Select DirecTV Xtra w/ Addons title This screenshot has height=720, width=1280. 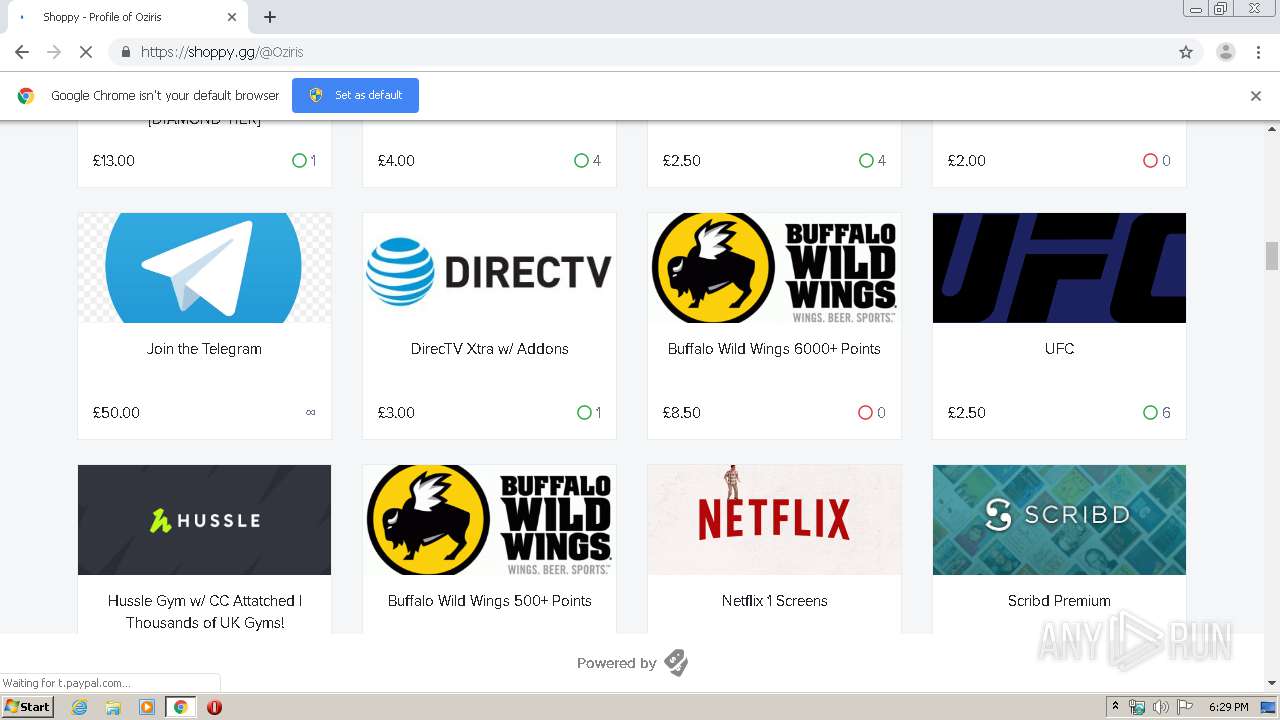click(489, 349)
